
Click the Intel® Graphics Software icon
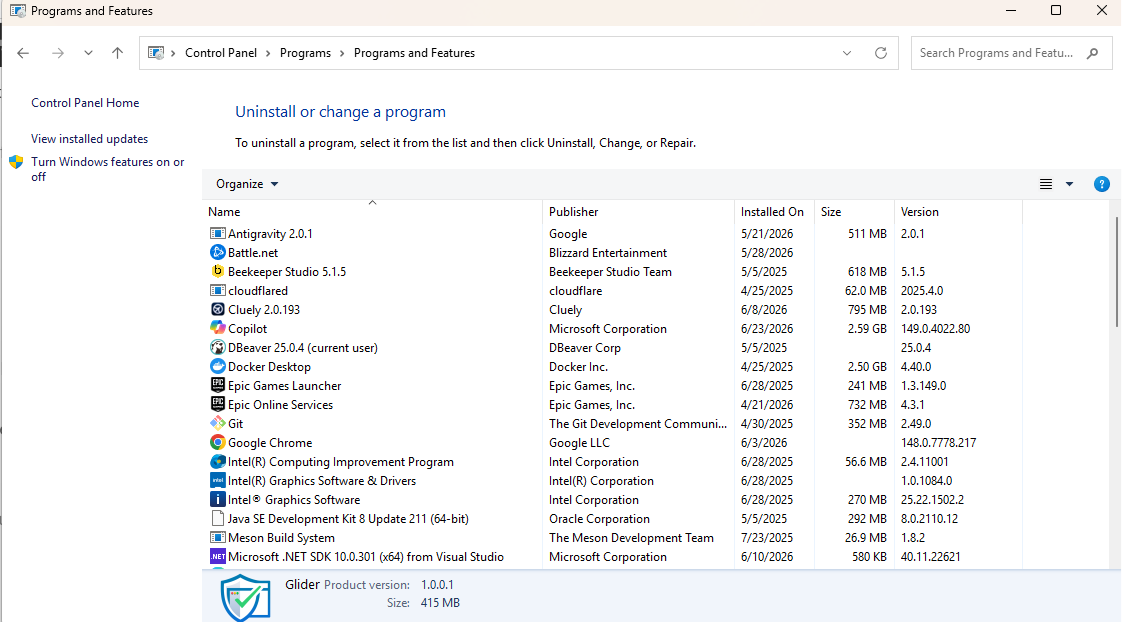coord(218,500)
